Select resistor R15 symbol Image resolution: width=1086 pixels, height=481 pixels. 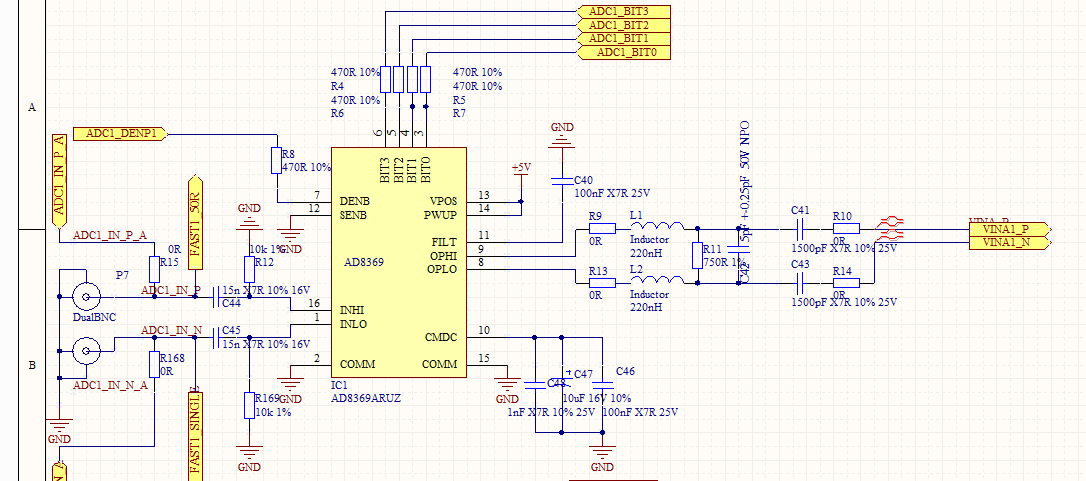(x=154, y=270)
